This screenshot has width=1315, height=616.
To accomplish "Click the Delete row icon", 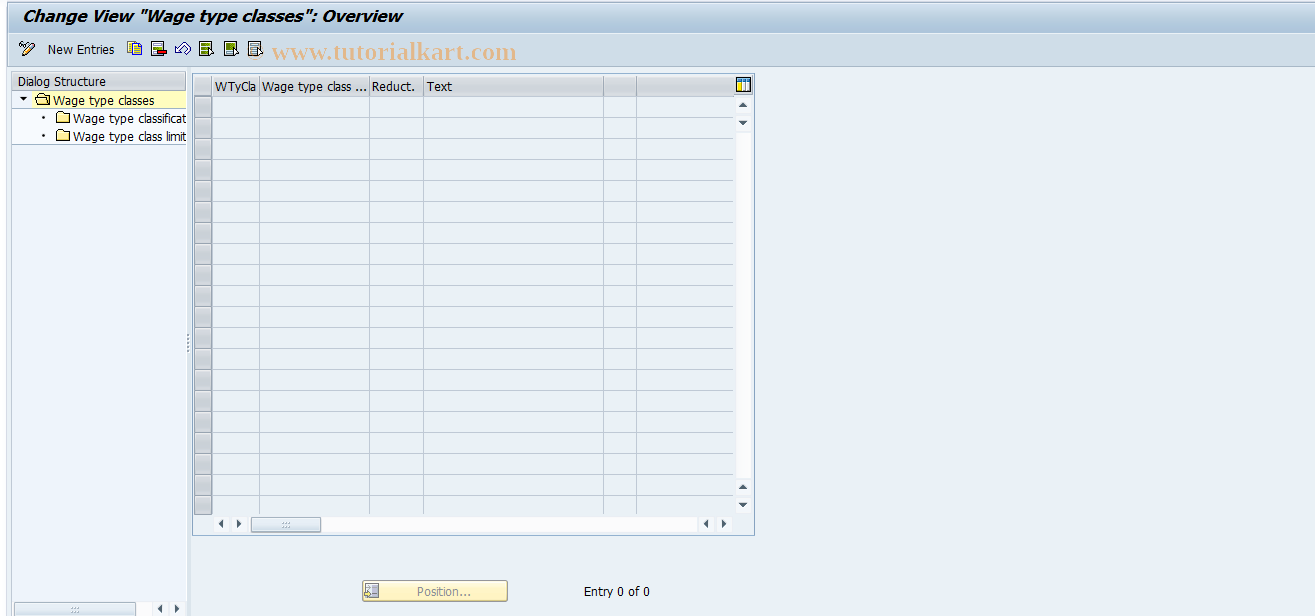I will click(159, 48).
